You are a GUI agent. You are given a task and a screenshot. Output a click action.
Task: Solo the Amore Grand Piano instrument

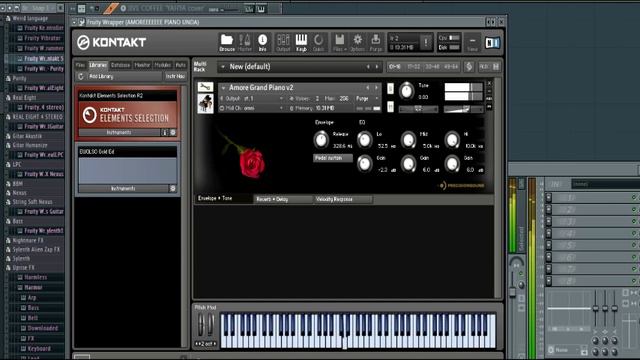coord(391,88)
